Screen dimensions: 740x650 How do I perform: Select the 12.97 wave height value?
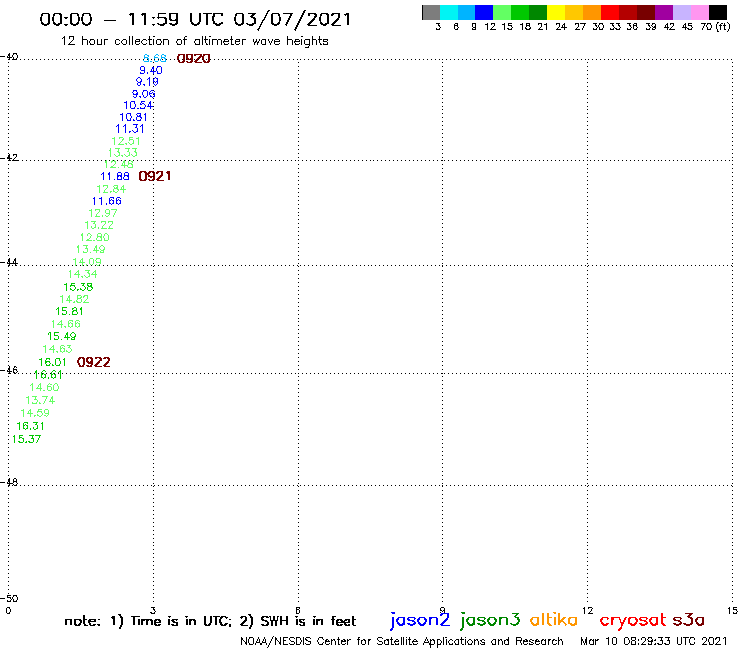pyautogui.click(x=103, y=213)
